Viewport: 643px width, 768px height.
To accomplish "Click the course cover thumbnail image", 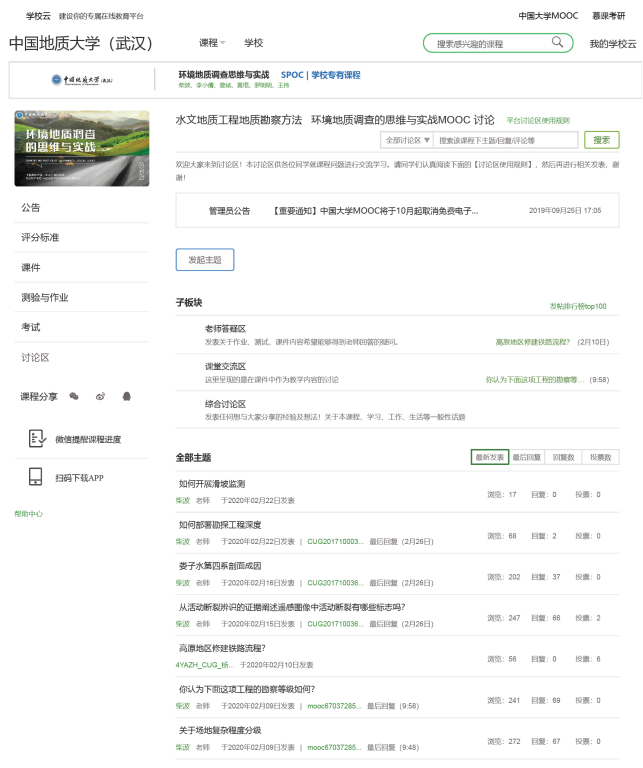I will click(82, 148).
